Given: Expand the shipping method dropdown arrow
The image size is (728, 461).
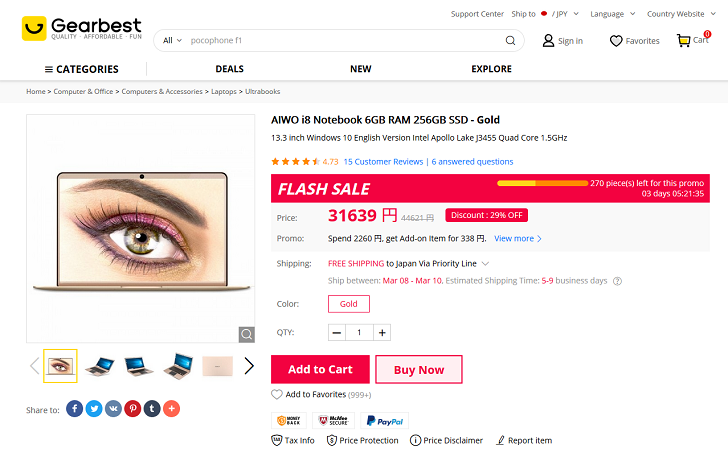Looking at the screenshot, I should pos(486,264).
